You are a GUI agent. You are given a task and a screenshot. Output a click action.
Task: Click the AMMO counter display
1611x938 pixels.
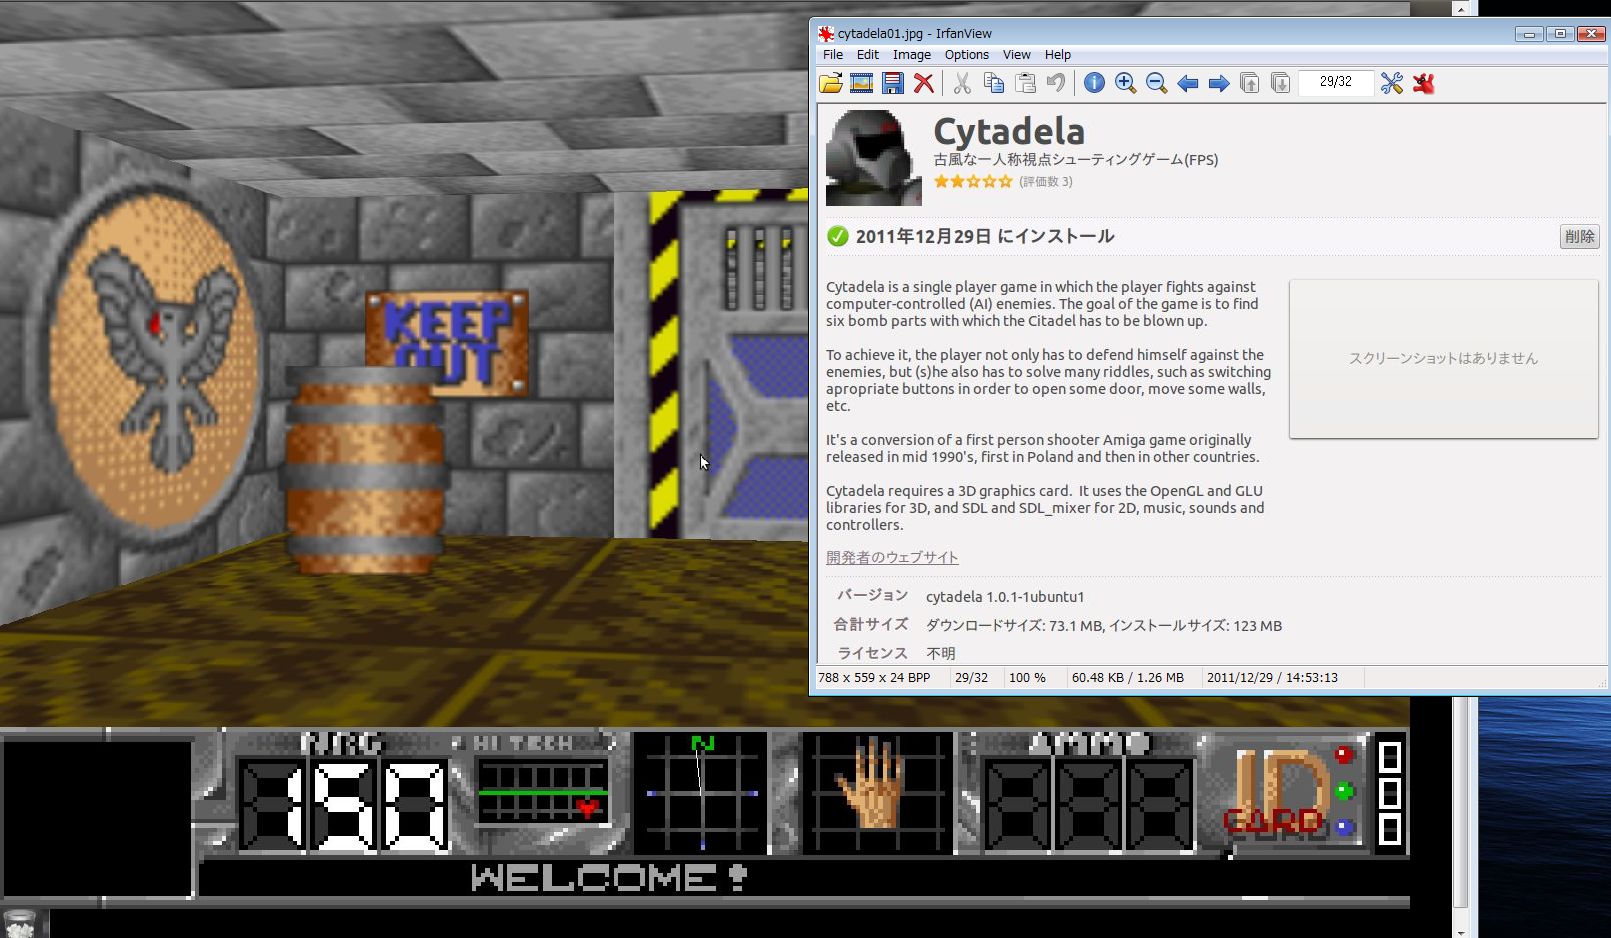point(1089,803)
